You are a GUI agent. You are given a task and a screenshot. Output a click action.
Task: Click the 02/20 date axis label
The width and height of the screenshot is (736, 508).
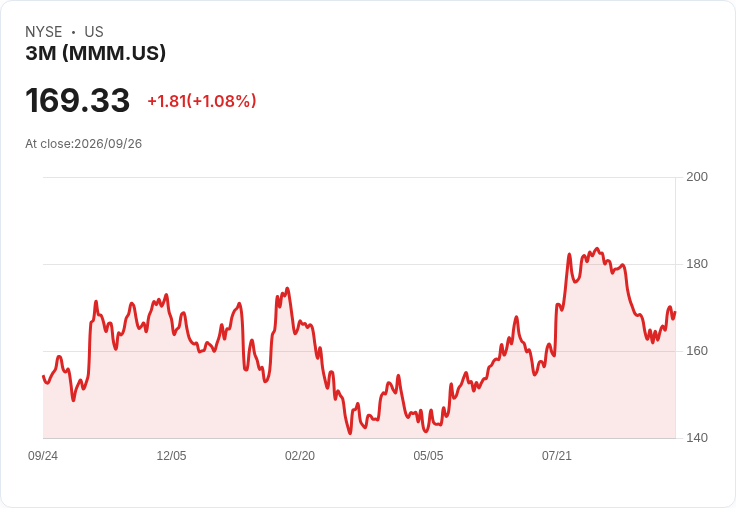(x=300, y=455)
